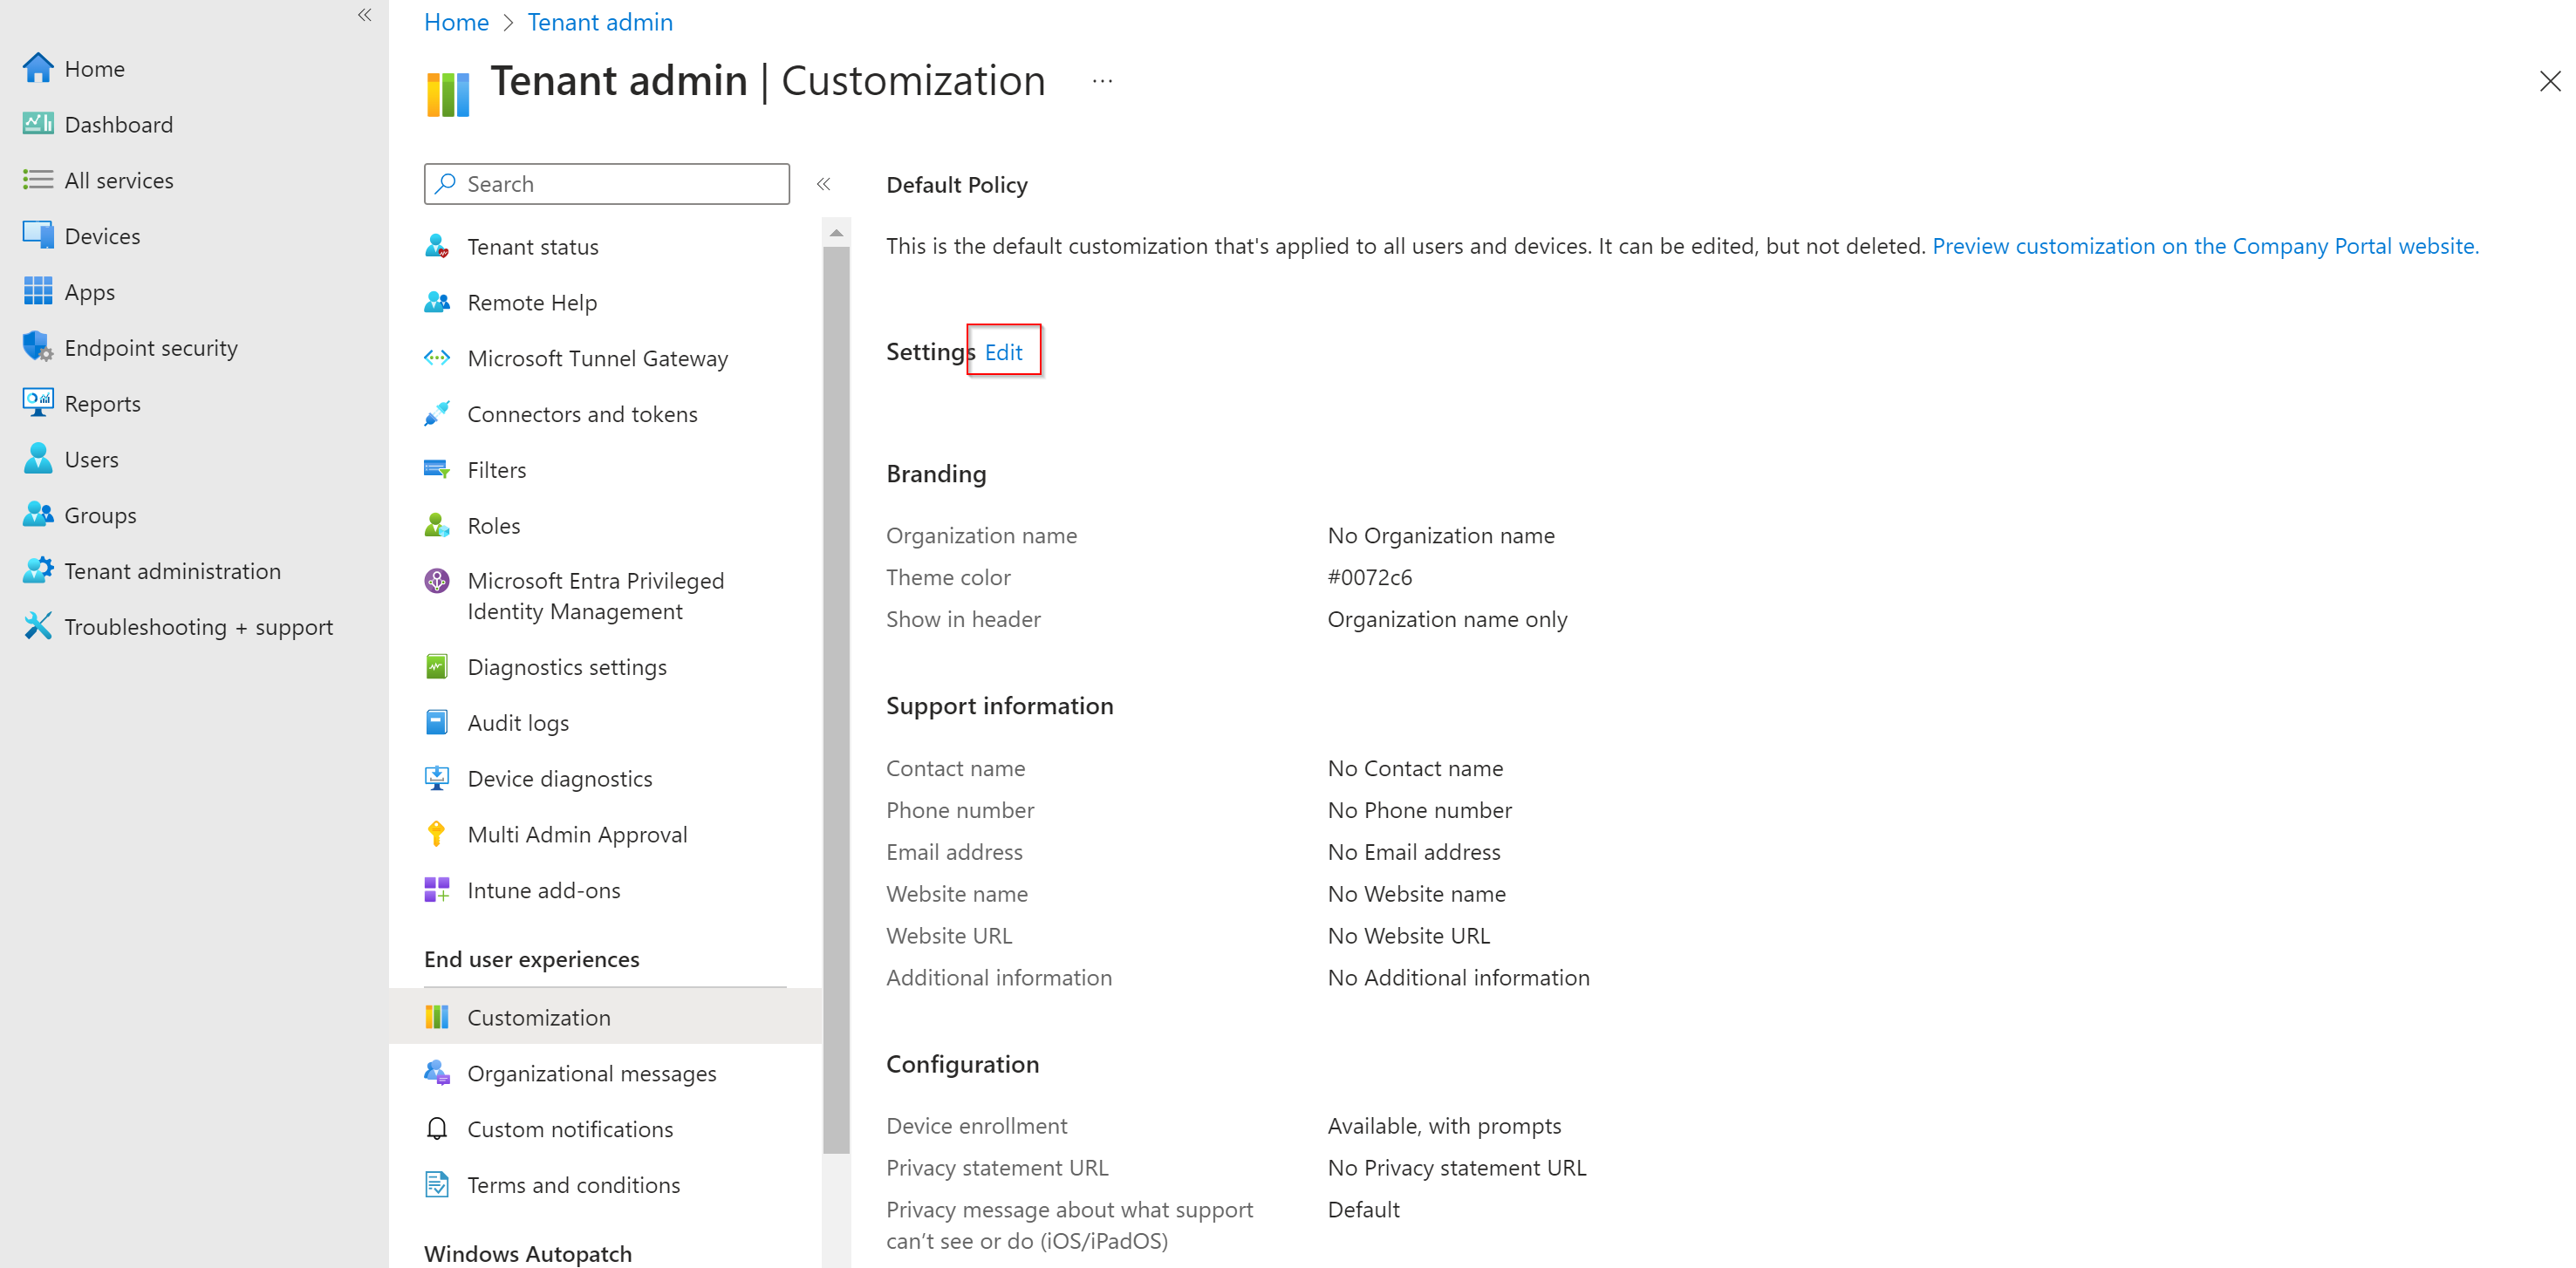2576x1268 pixels.
Task: Open the Reports section
Action: click(x=103, y=403)
